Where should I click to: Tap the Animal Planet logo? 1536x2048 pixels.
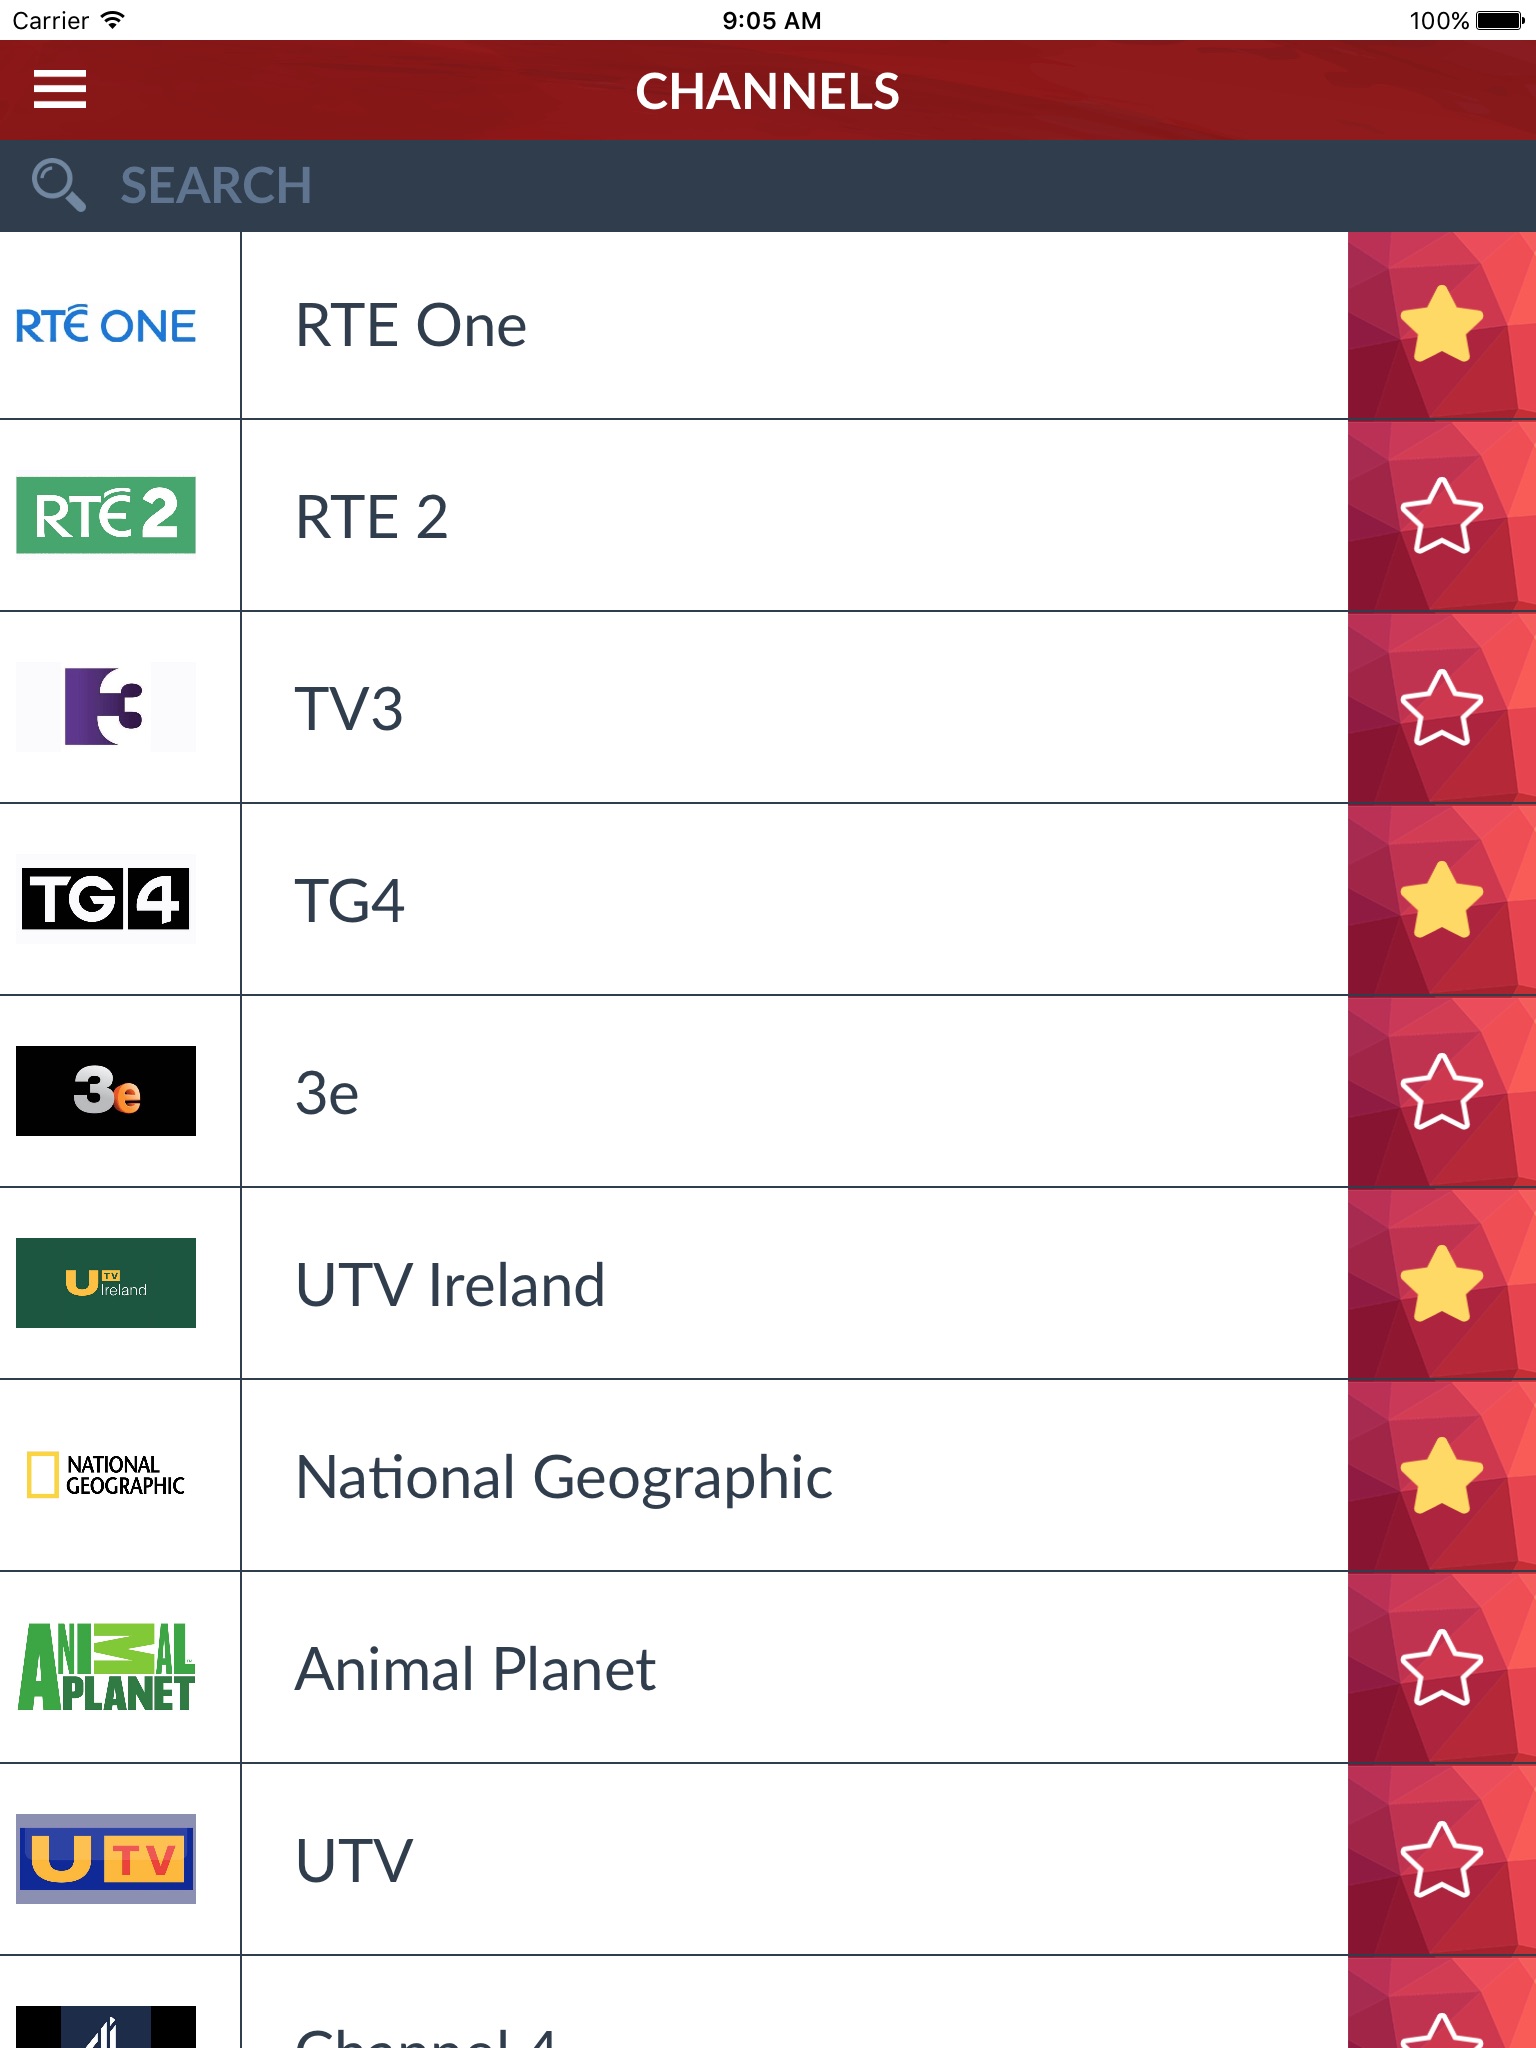[106, 1667]
